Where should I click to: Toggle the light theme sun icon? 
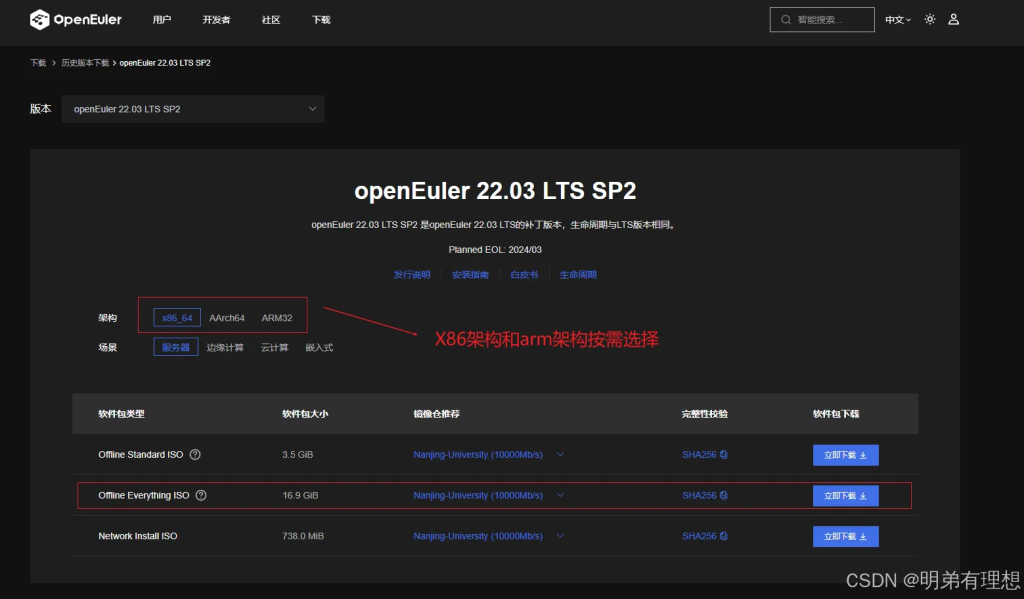coord(930,20)
